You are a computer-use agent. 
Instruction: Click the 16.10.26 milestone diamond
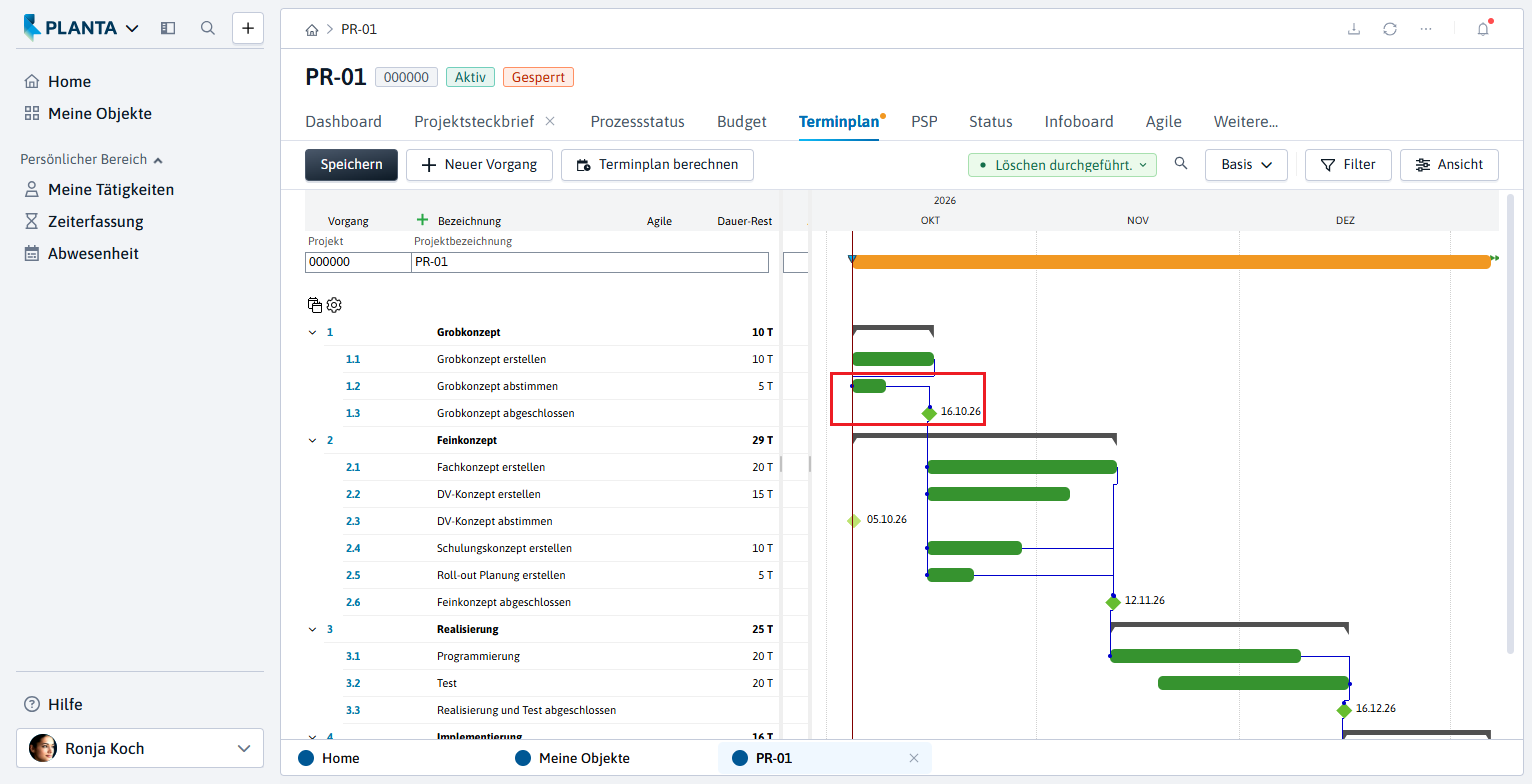pos(929,412)
